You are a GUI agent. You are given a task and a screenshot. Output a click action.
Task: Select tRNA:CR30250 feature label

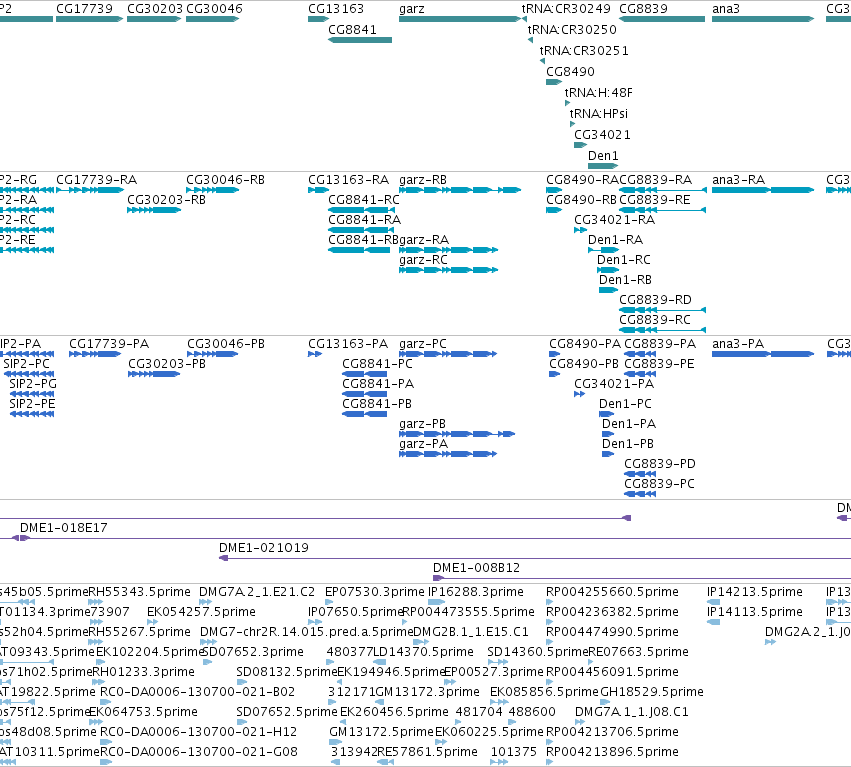(572, 29)
